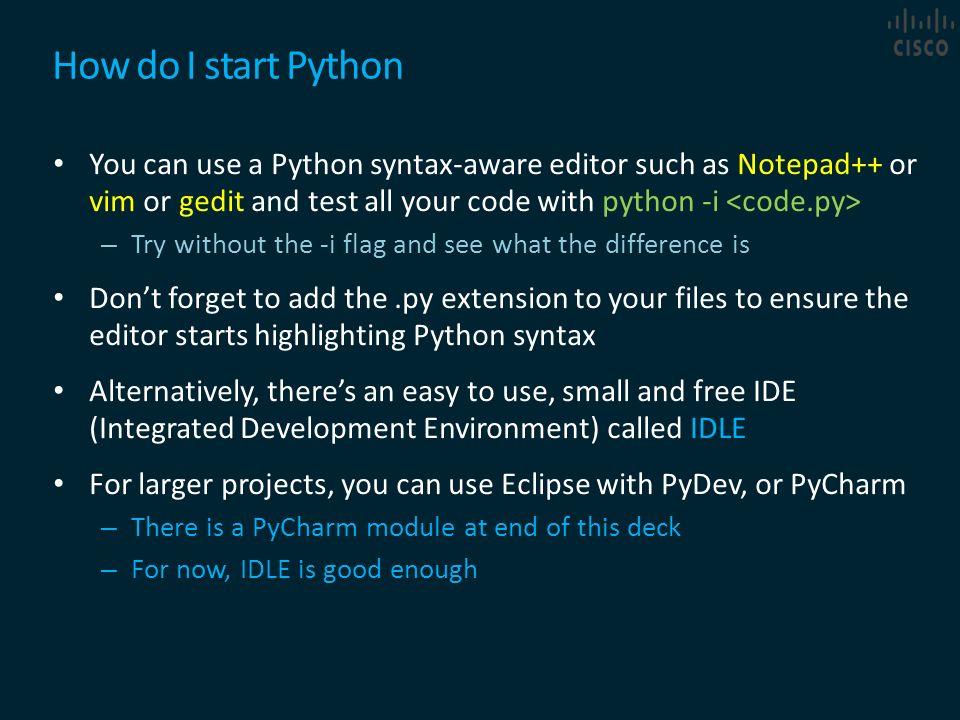Click the green command 'python -i <code.py>'
This screenshot has width=960, height=720.
click(732, 202)
